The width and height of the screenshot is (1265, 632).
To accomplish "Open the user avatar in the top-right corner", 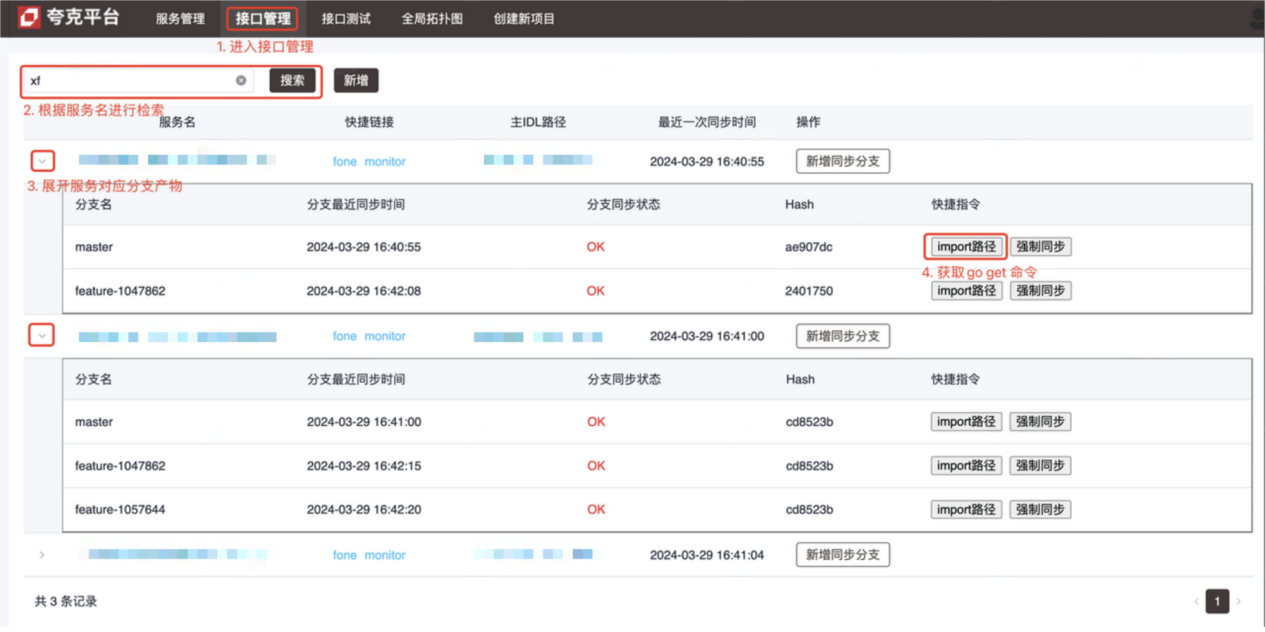I will [x=1256, y=15].
